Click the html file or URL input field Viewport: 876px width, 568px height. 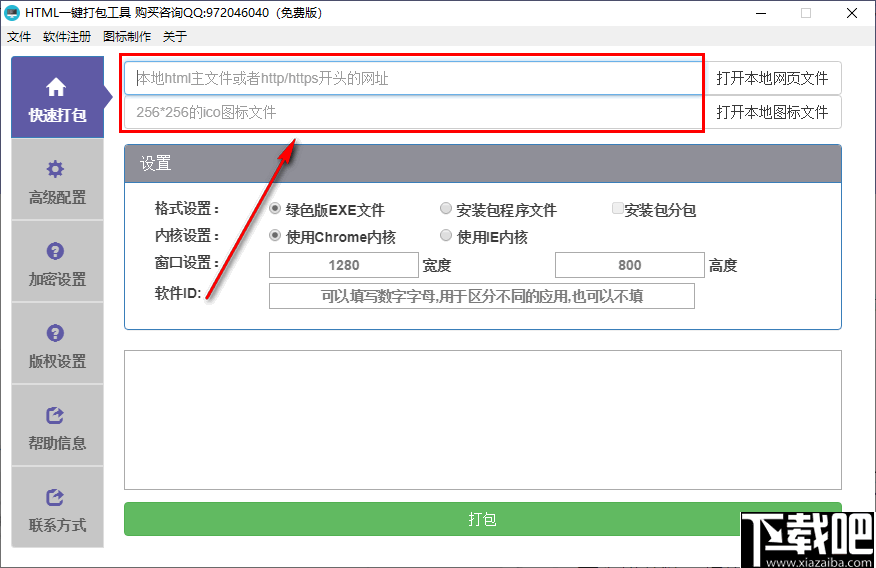(x=414, y=78)
